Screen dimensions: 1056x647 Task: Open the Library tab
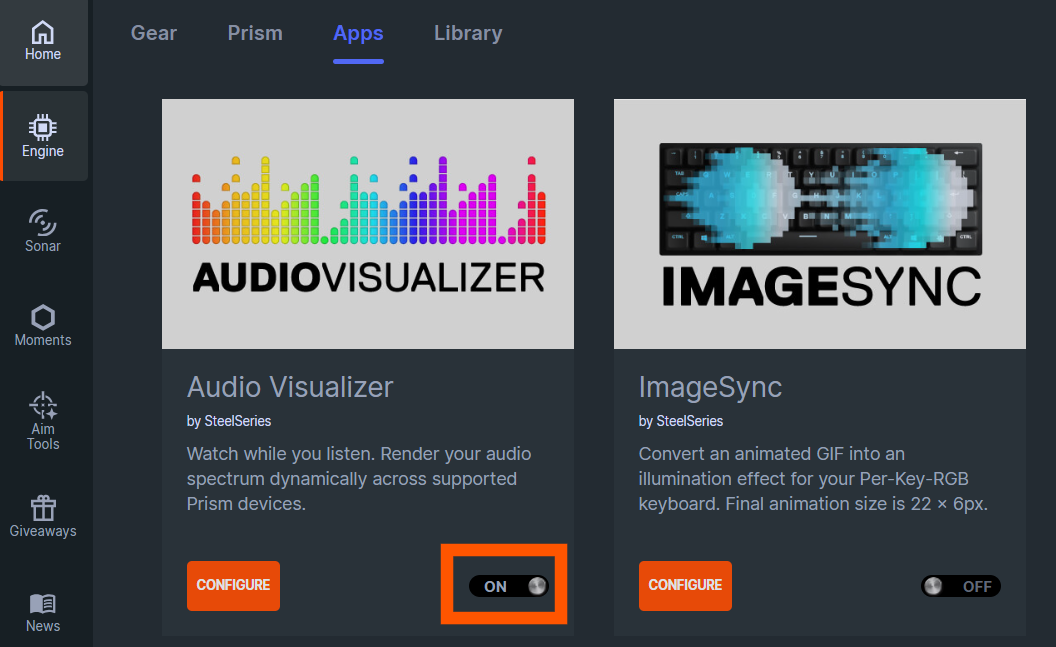click(x=468, y=33)
